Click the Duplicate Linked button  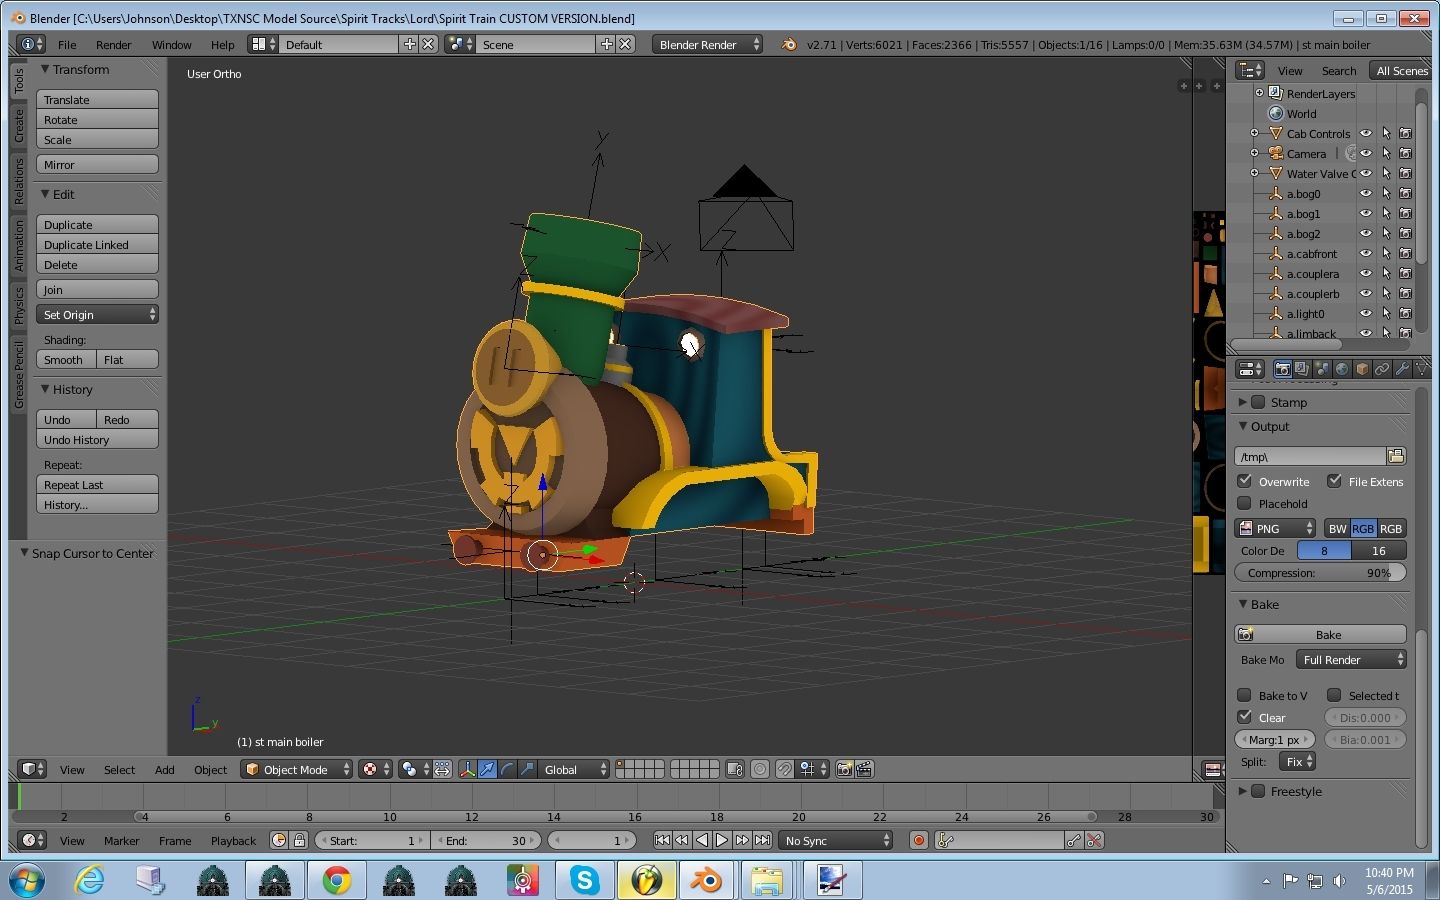pyautogui.click(x=98, y=244)
